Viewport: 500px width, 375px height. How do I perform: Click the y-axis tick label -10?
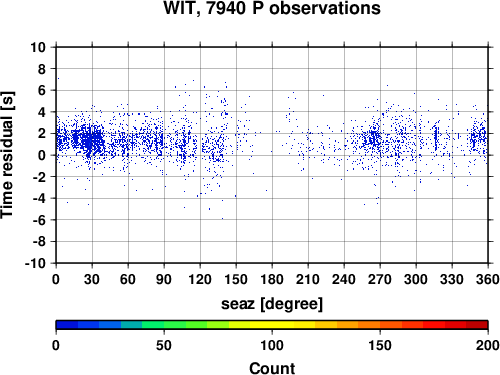[35, 263]
